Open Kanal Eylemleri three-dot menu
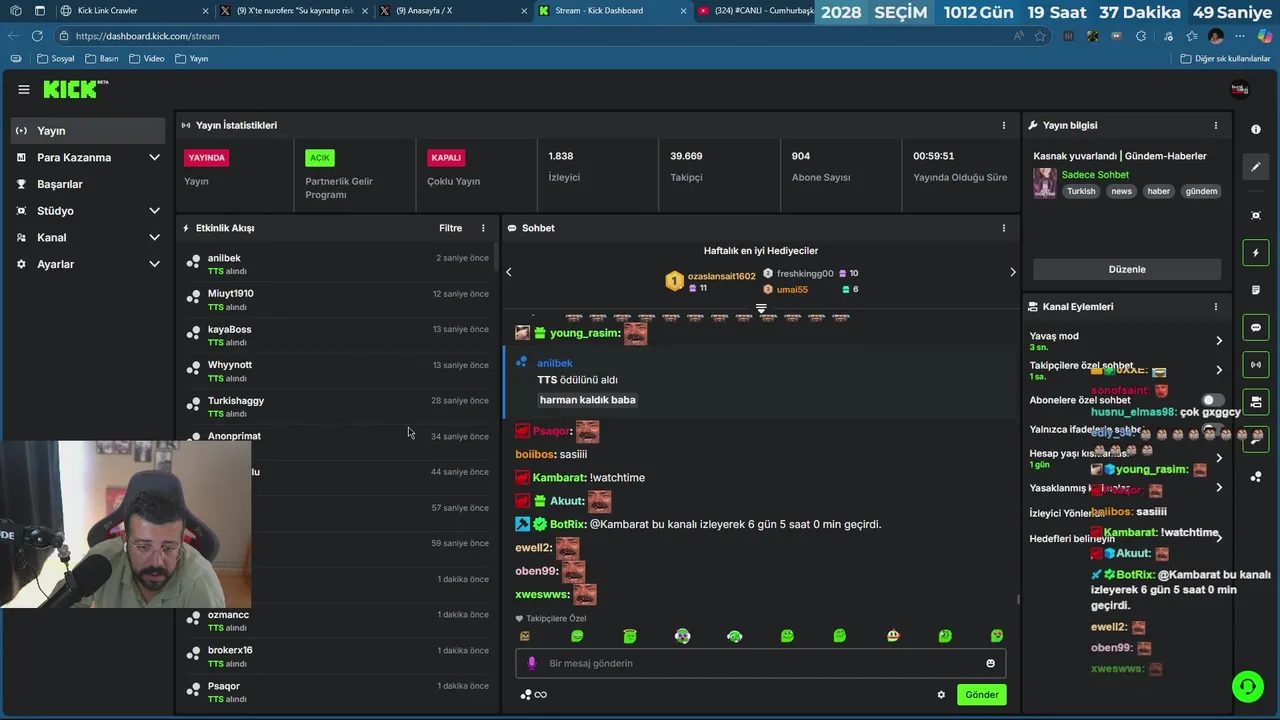 point(1216,307)
